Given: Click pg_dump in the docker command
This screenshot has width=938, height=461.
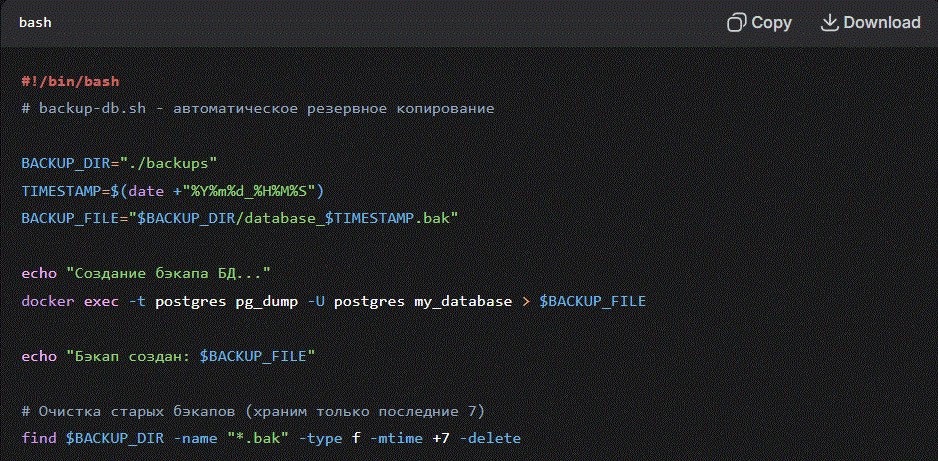Looking at the screenshot, I should point(266,301).
